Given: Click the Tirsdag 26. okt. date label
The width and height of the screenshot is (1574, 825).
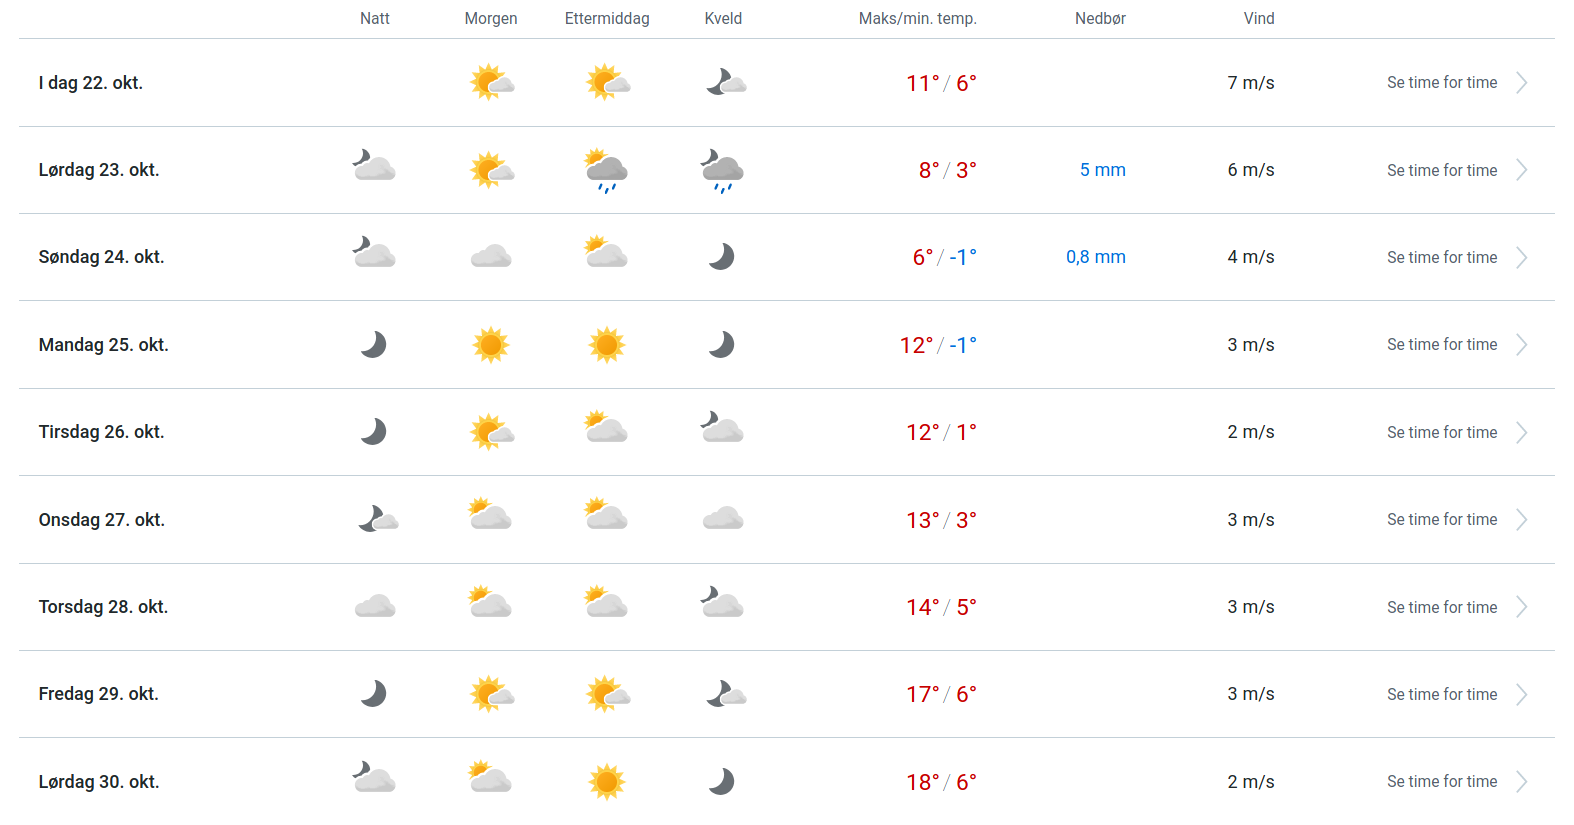Looking at the screenshot, I should pyautogui.click(x=101, y=432).
